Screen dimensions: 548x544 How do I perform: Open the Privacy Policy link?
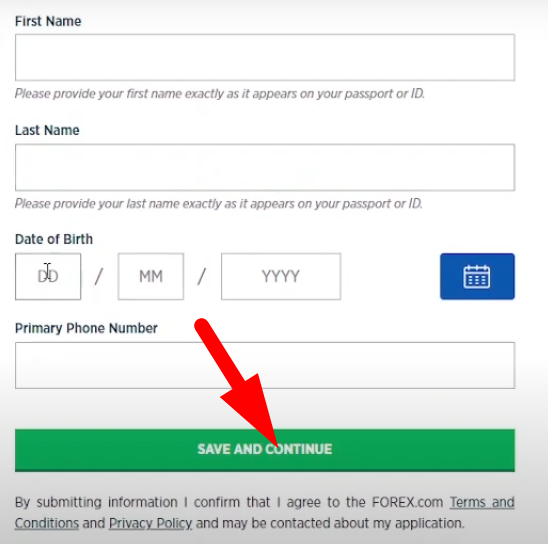point(150,523)
